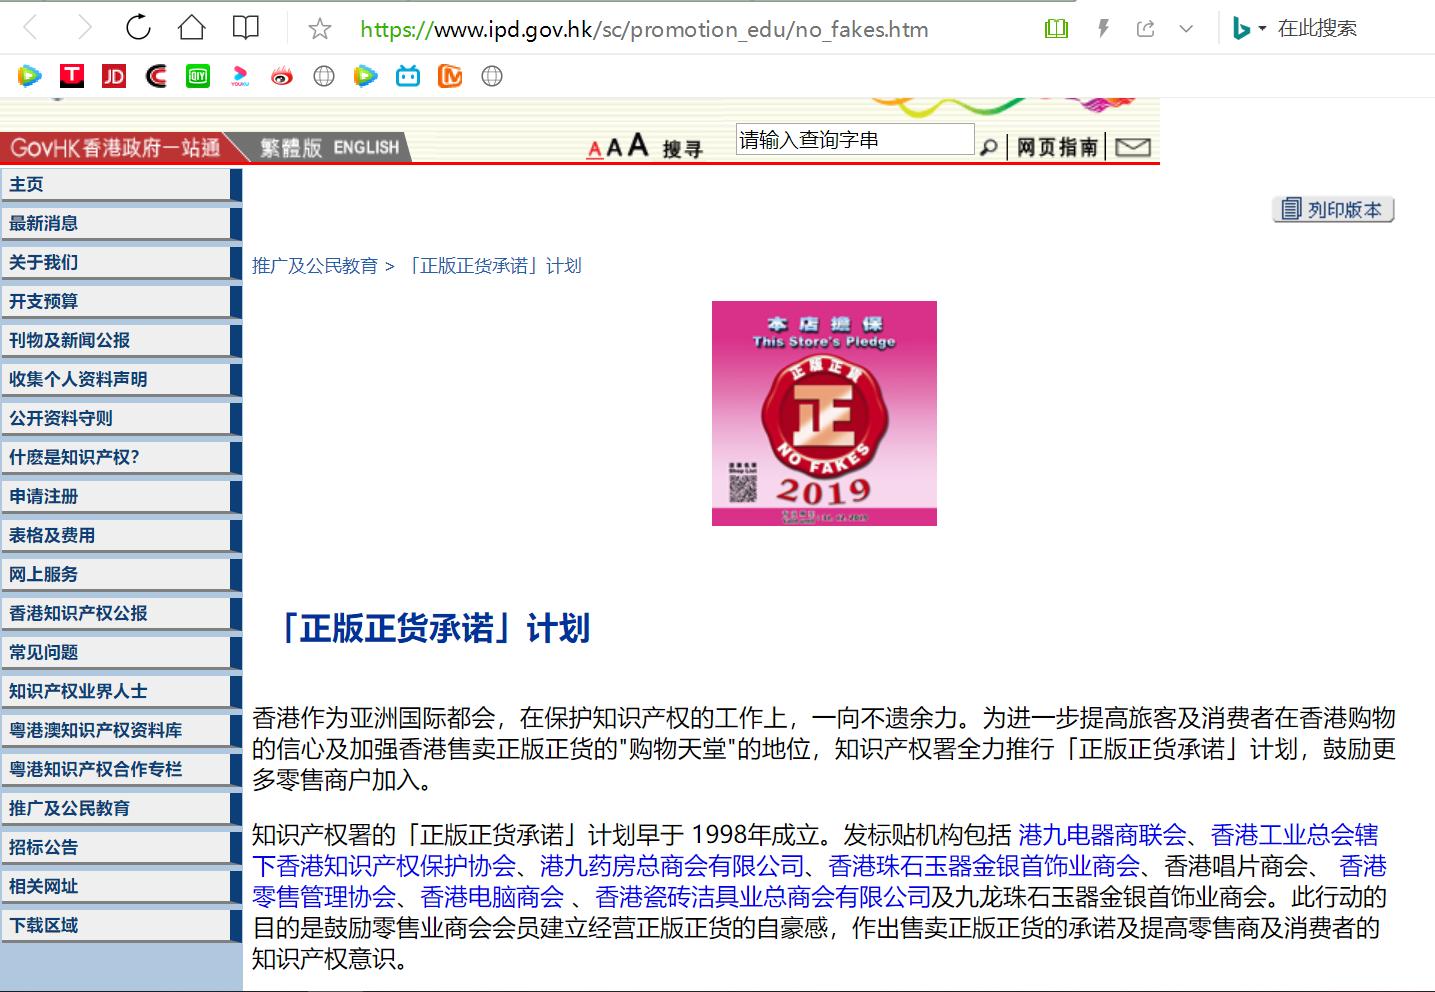Open the Sina Weibo bookmark
The image size is (1435, 992).
[281, 76]
